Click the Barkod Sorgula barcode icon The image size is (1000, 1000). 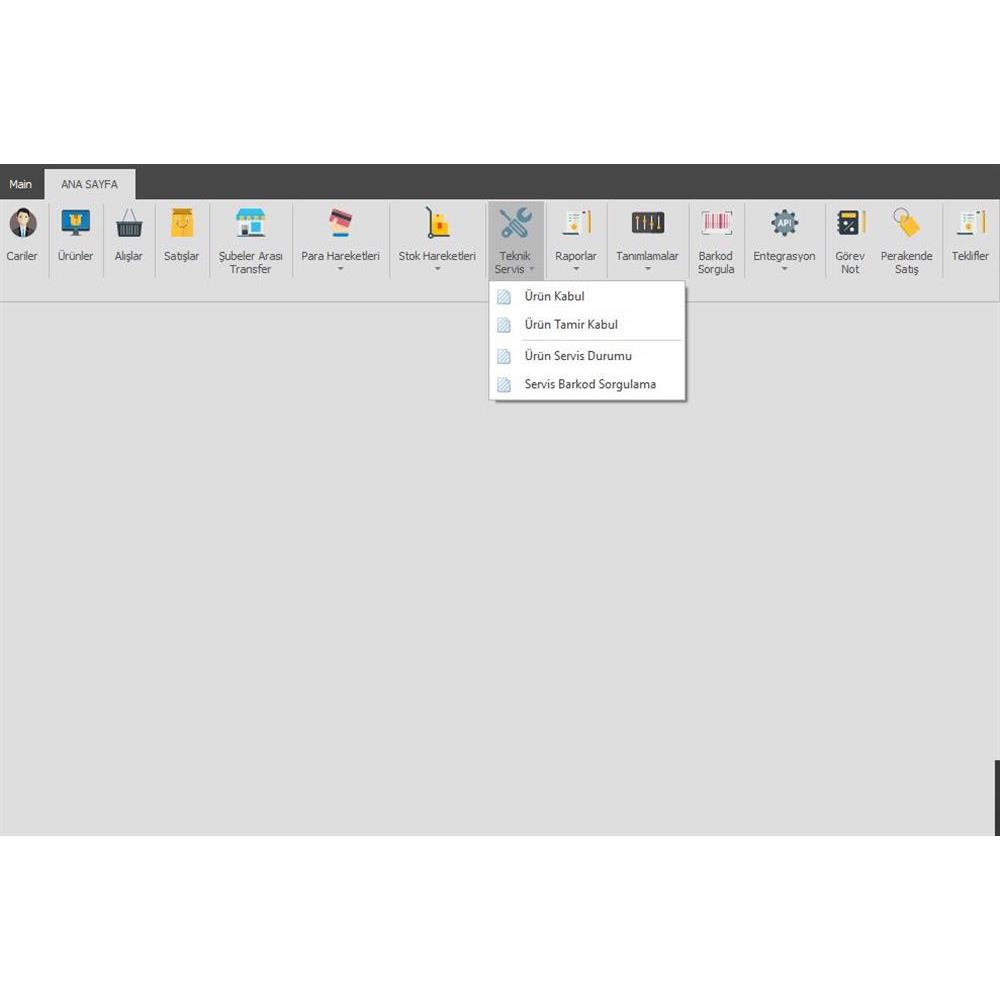[716, 224]
